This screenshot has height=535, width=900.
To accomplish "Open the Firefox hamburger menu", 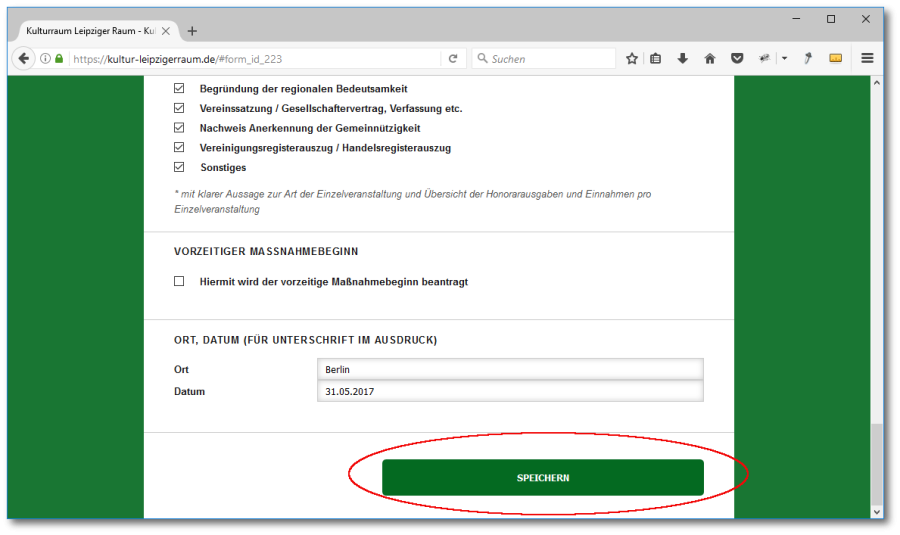I will (867, 59).
